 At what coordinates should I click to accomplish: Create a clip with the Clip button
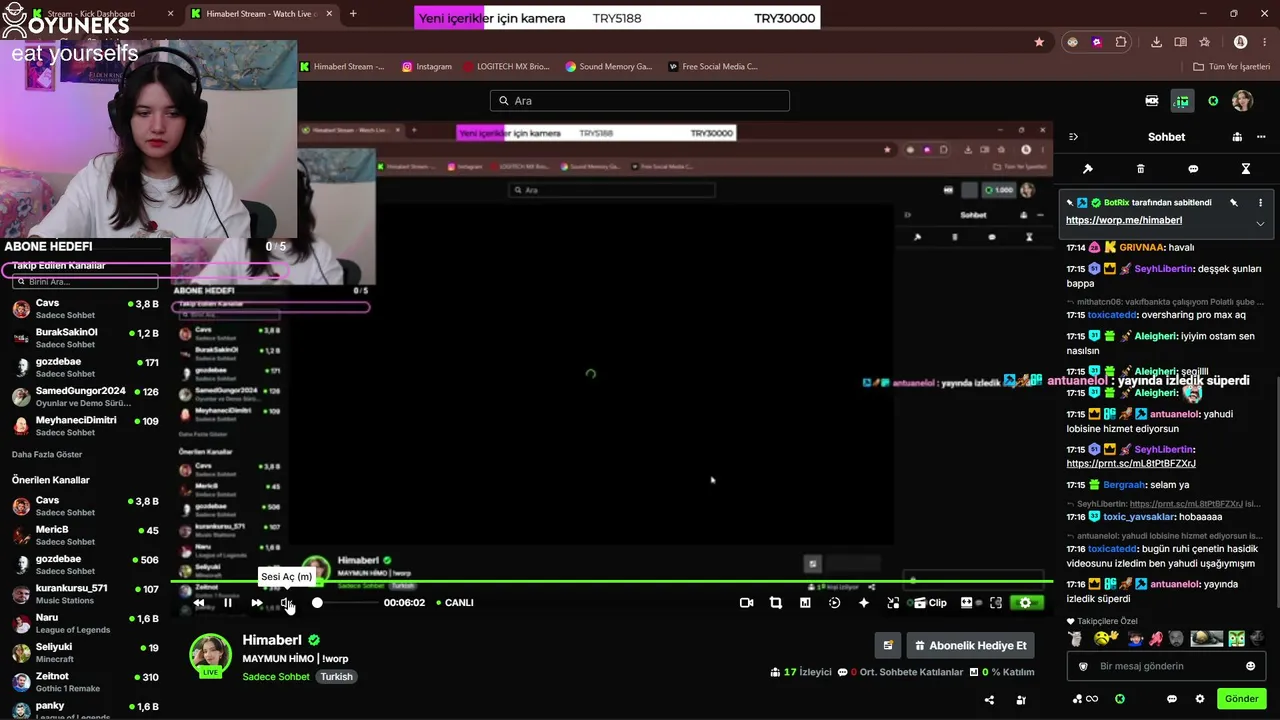(x=930, y=603)
